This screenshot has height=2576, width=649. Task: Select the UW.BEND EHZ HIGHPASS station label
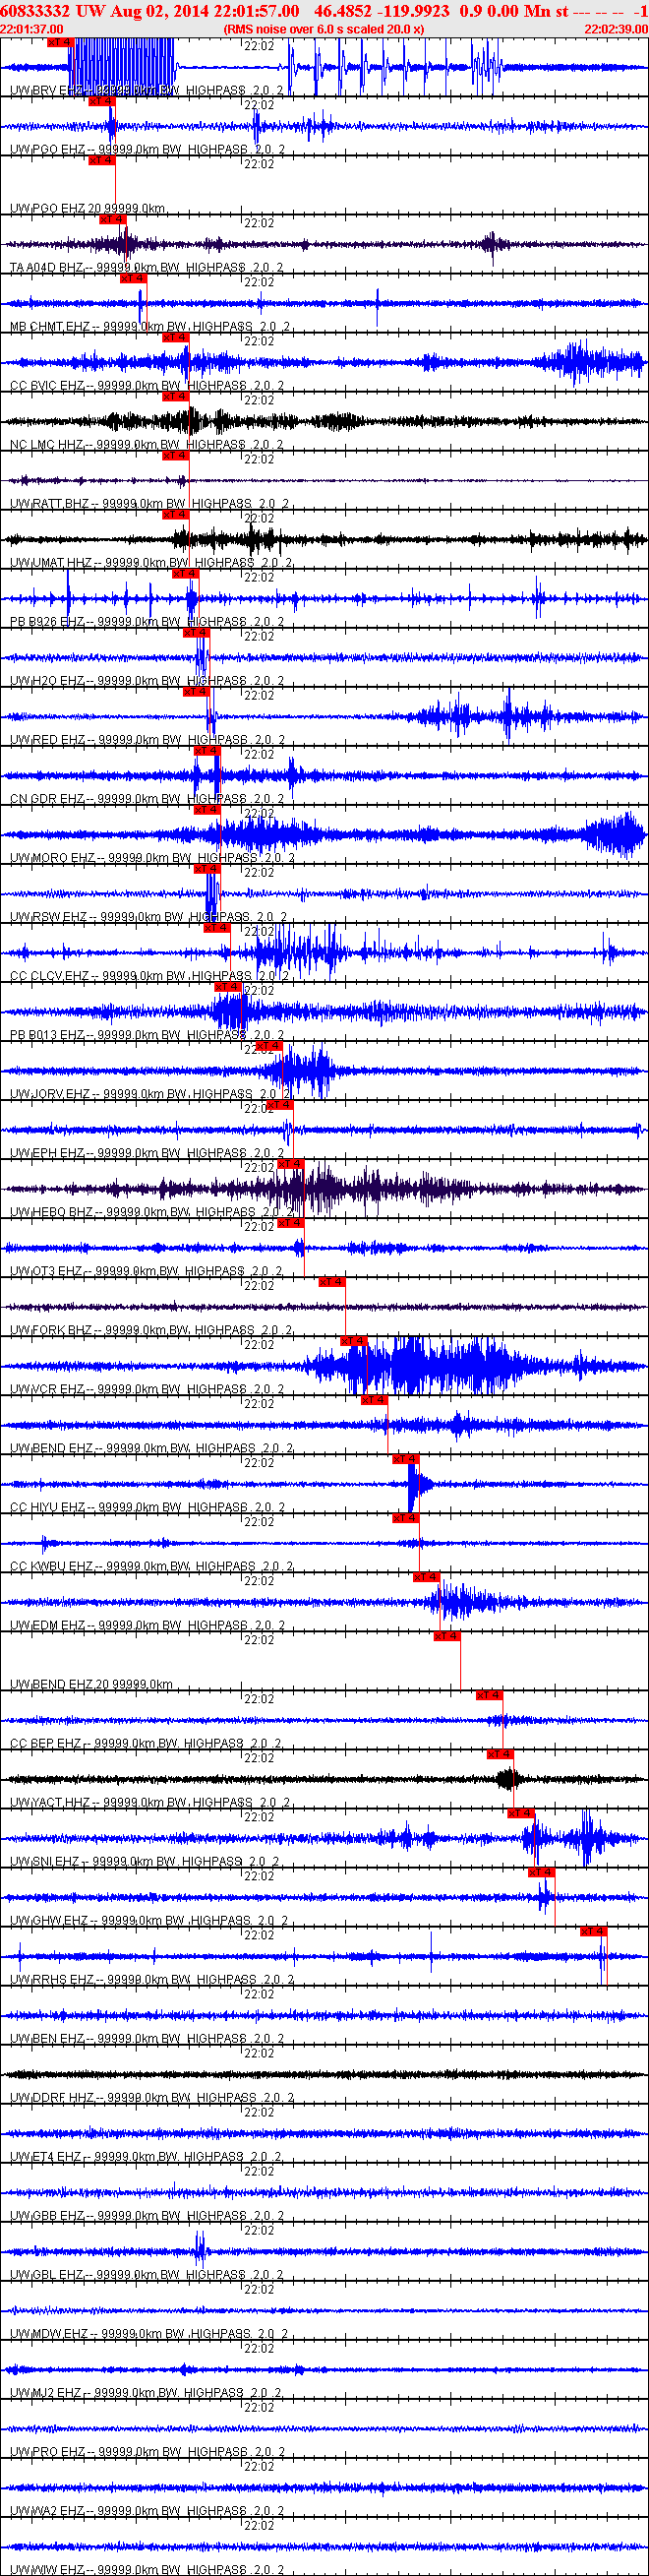tap(151, 1447)
